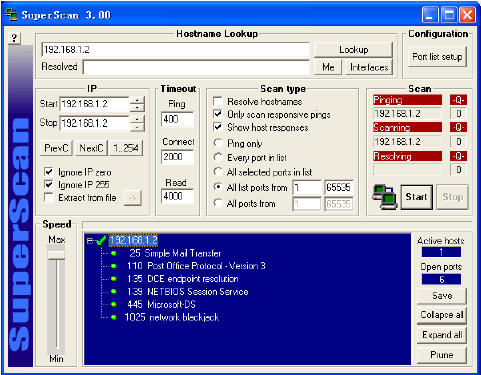The width and height of the screenshot is (481, 375).
Task: Select the 1025 network blackjack row
Action: [172, 317]
